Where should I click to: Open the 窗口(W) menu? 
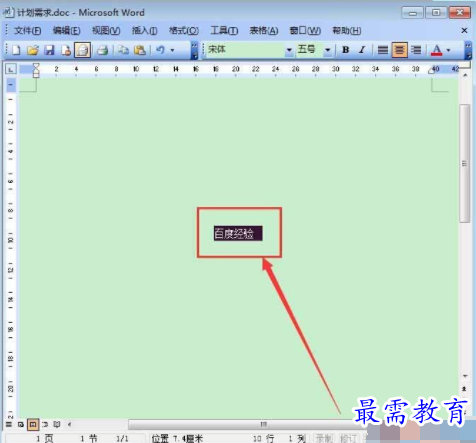(x=305, y=31)
